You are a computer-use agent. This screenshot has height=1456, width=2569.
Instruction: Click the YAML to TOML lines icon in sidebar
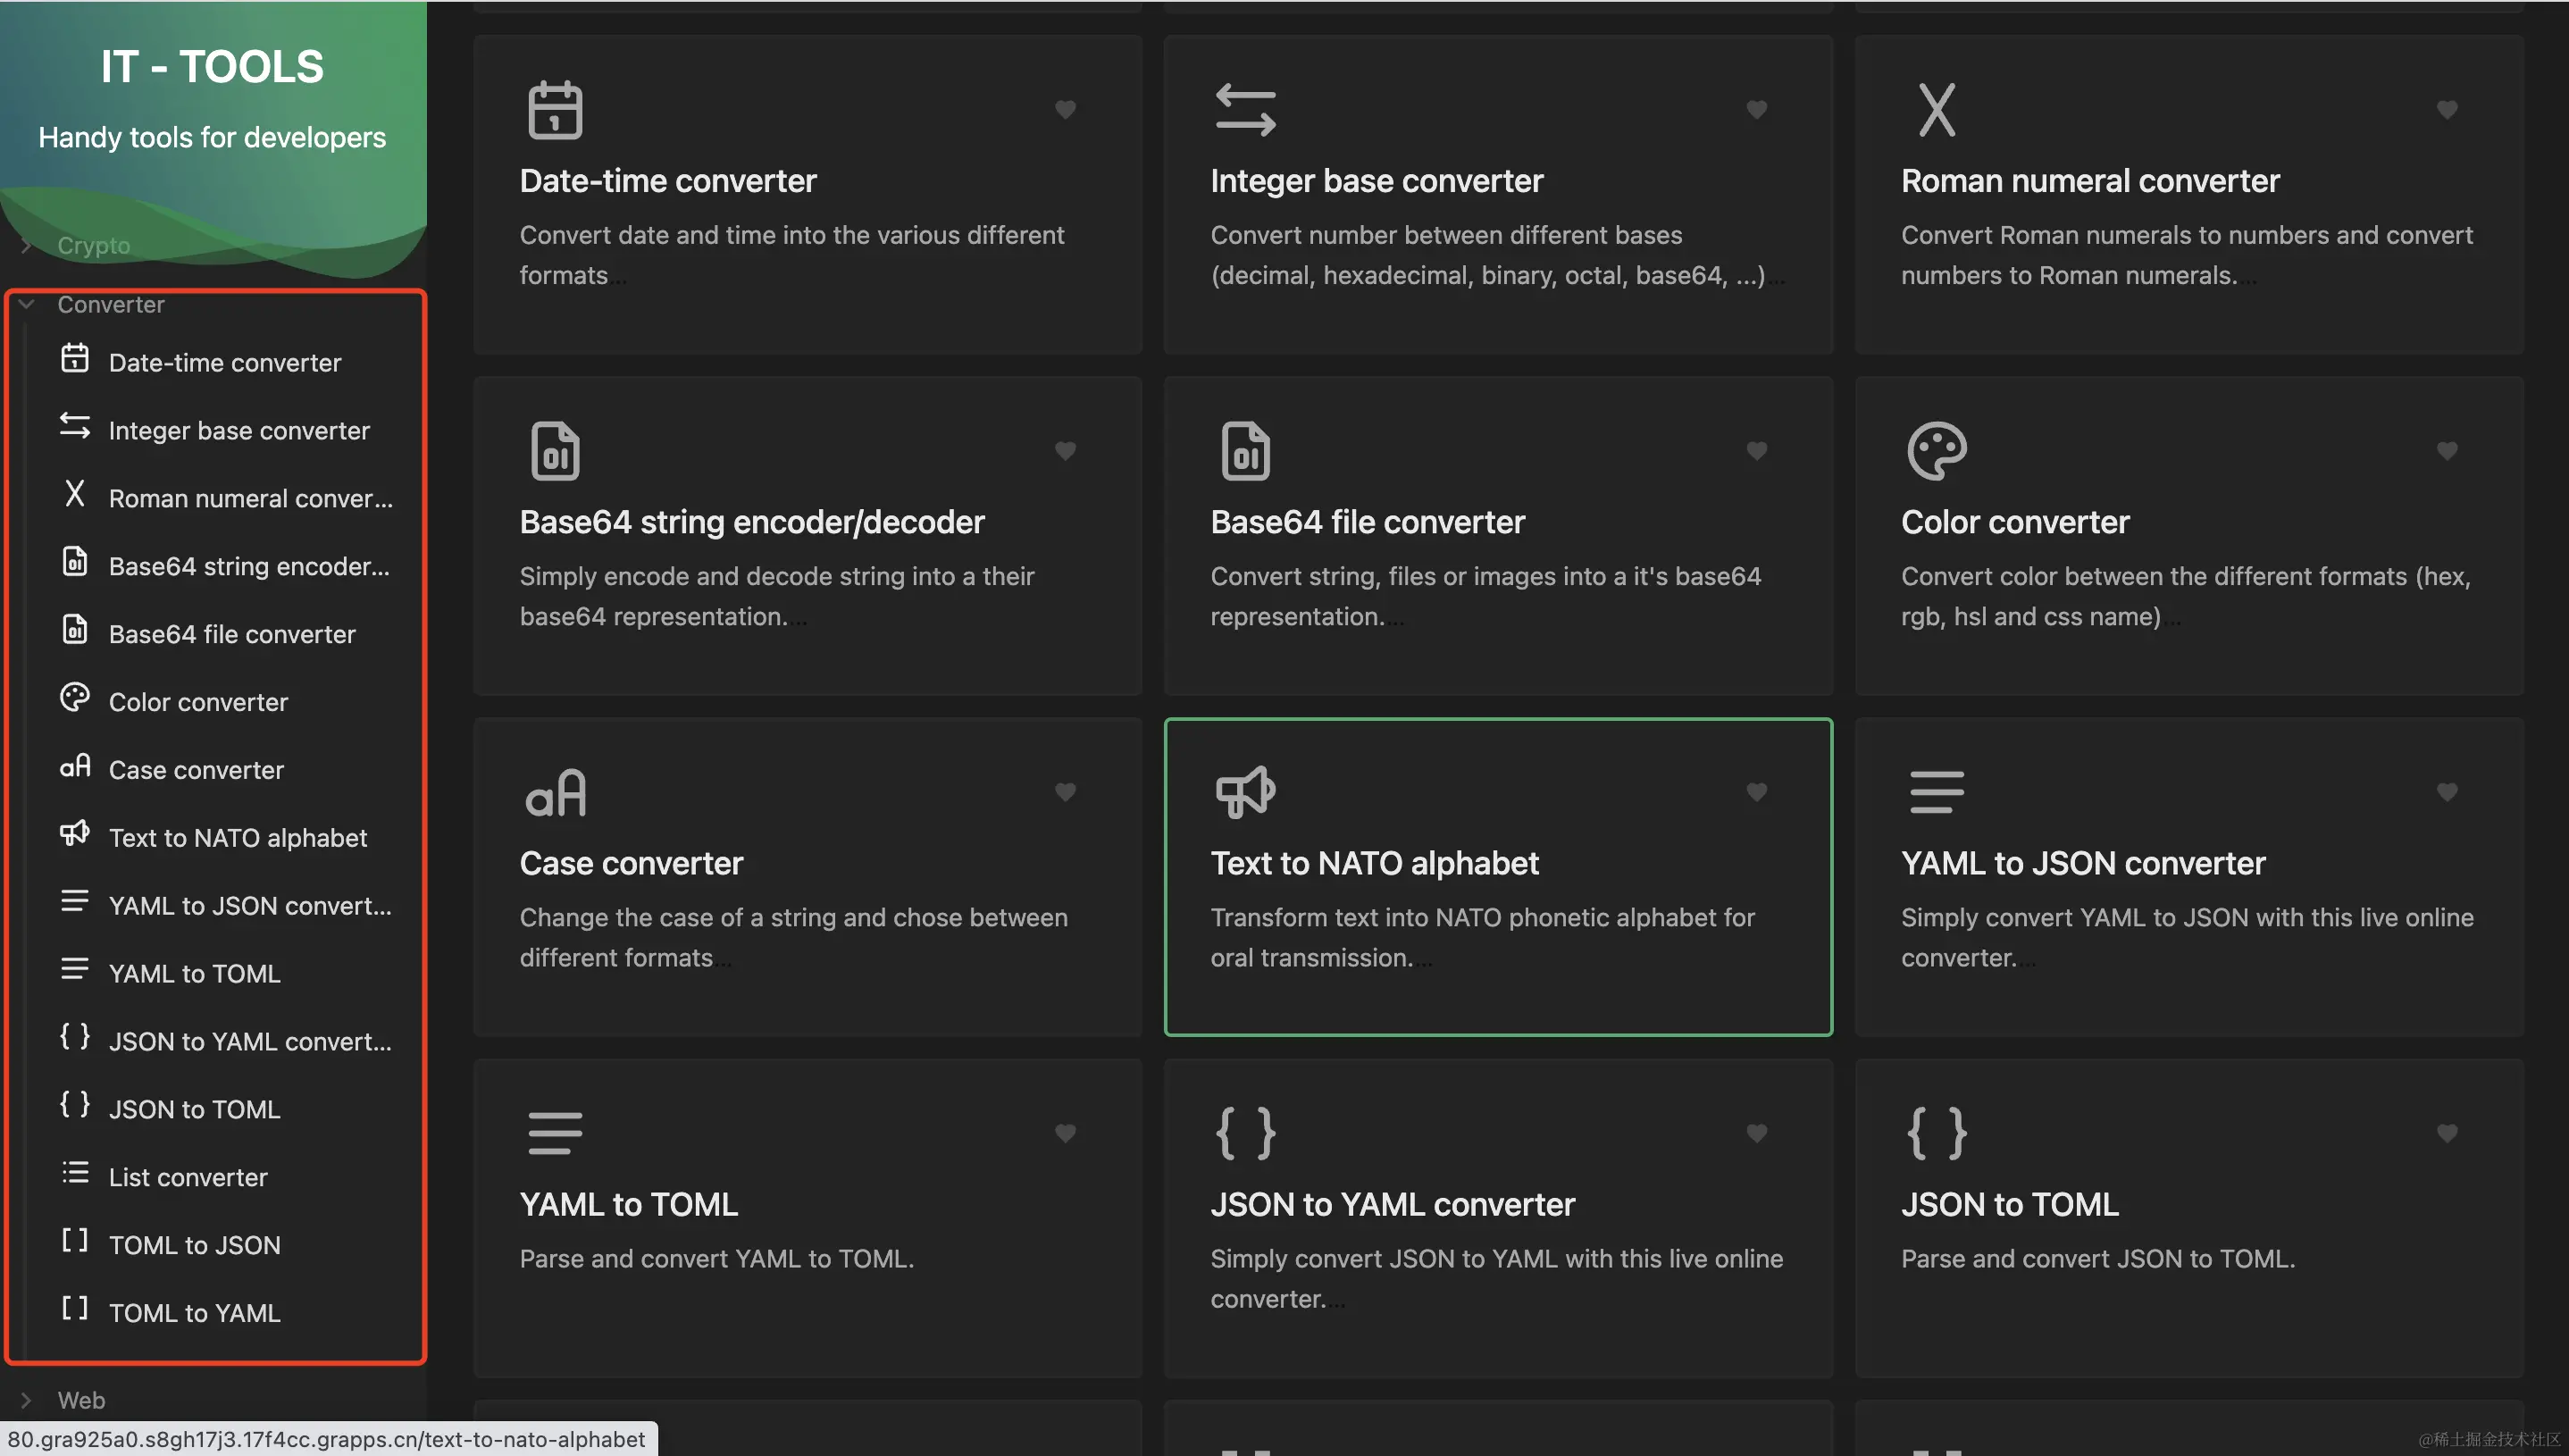(75, 969)
